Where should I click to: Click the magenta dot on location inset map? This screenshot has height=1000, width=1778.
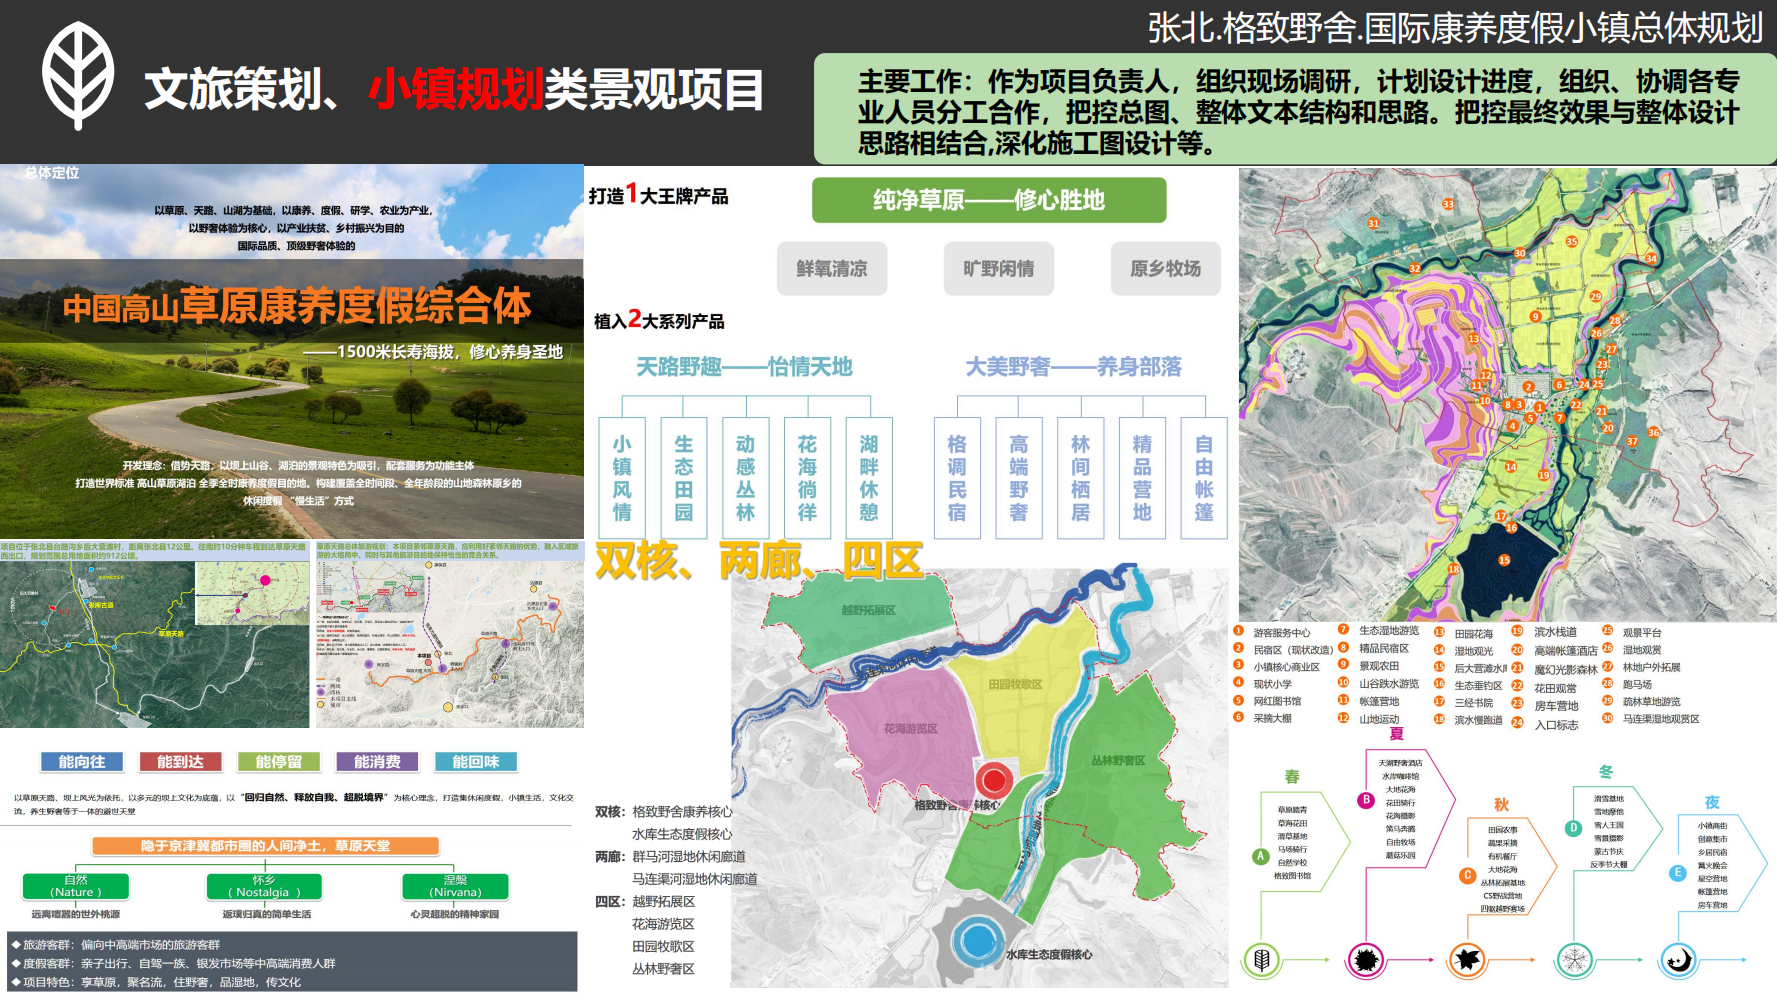[x=265, y=580]
